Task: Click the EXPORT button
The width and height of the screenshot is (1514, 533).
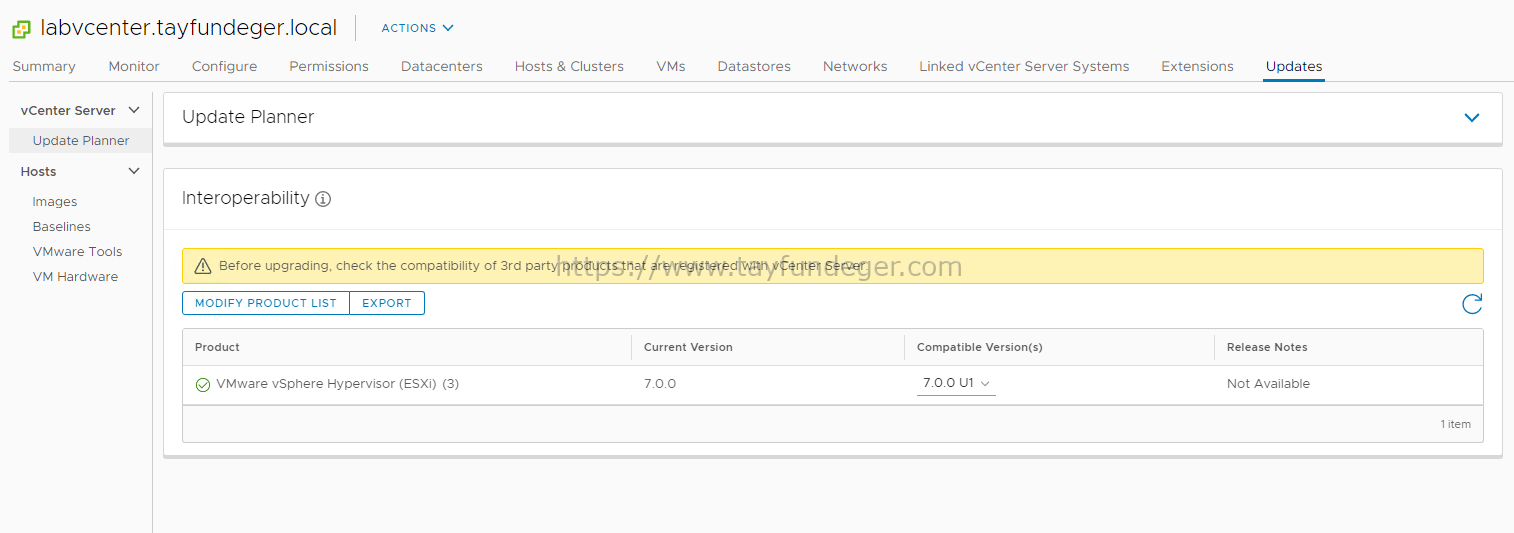Action: (387, 303)
